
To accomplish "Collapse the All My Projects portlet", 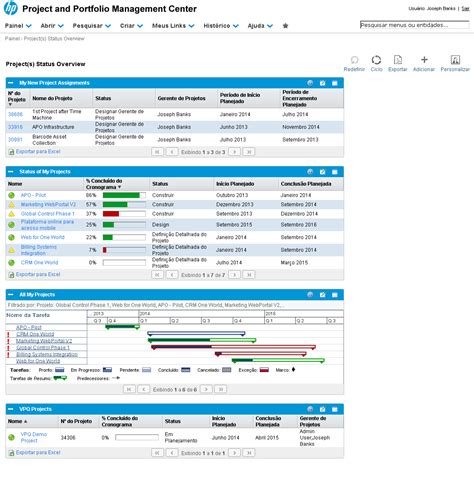I will (x=11, y=295).
